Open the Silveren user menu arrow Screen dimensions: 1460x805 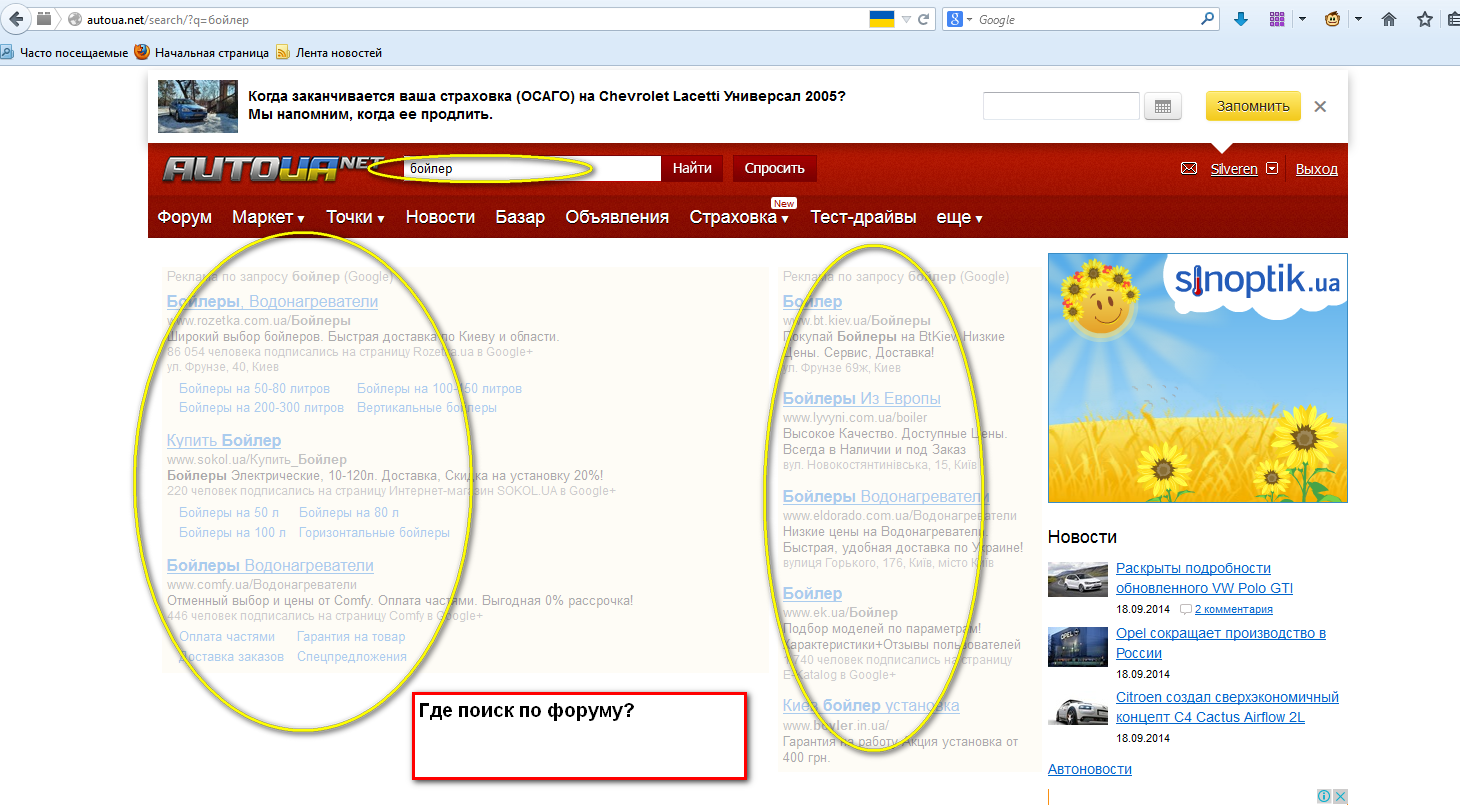point(1272,169)
